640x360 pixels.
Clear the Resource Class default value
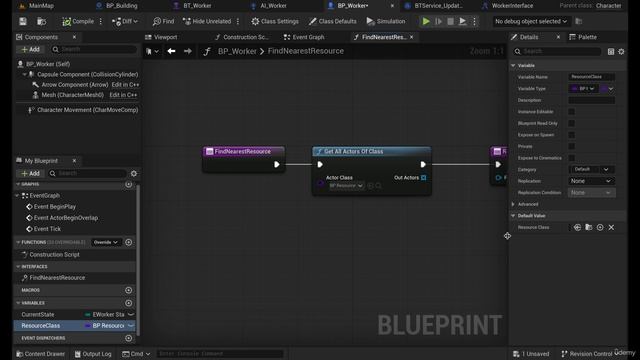pyautogui.click(x=611, y=227)
